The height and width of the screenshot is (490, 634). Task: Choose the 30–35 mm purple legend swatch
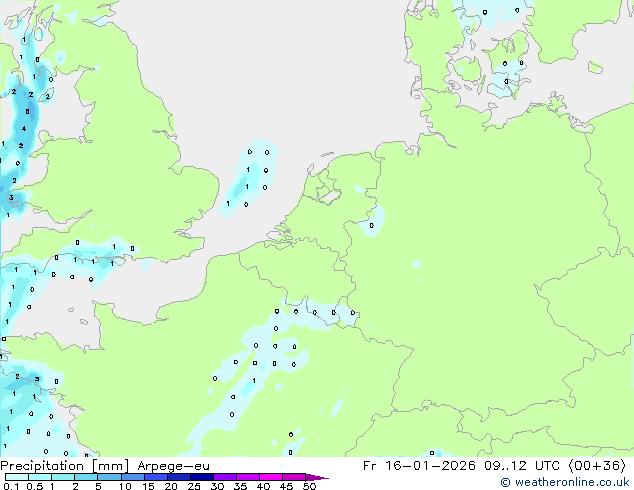225,477
